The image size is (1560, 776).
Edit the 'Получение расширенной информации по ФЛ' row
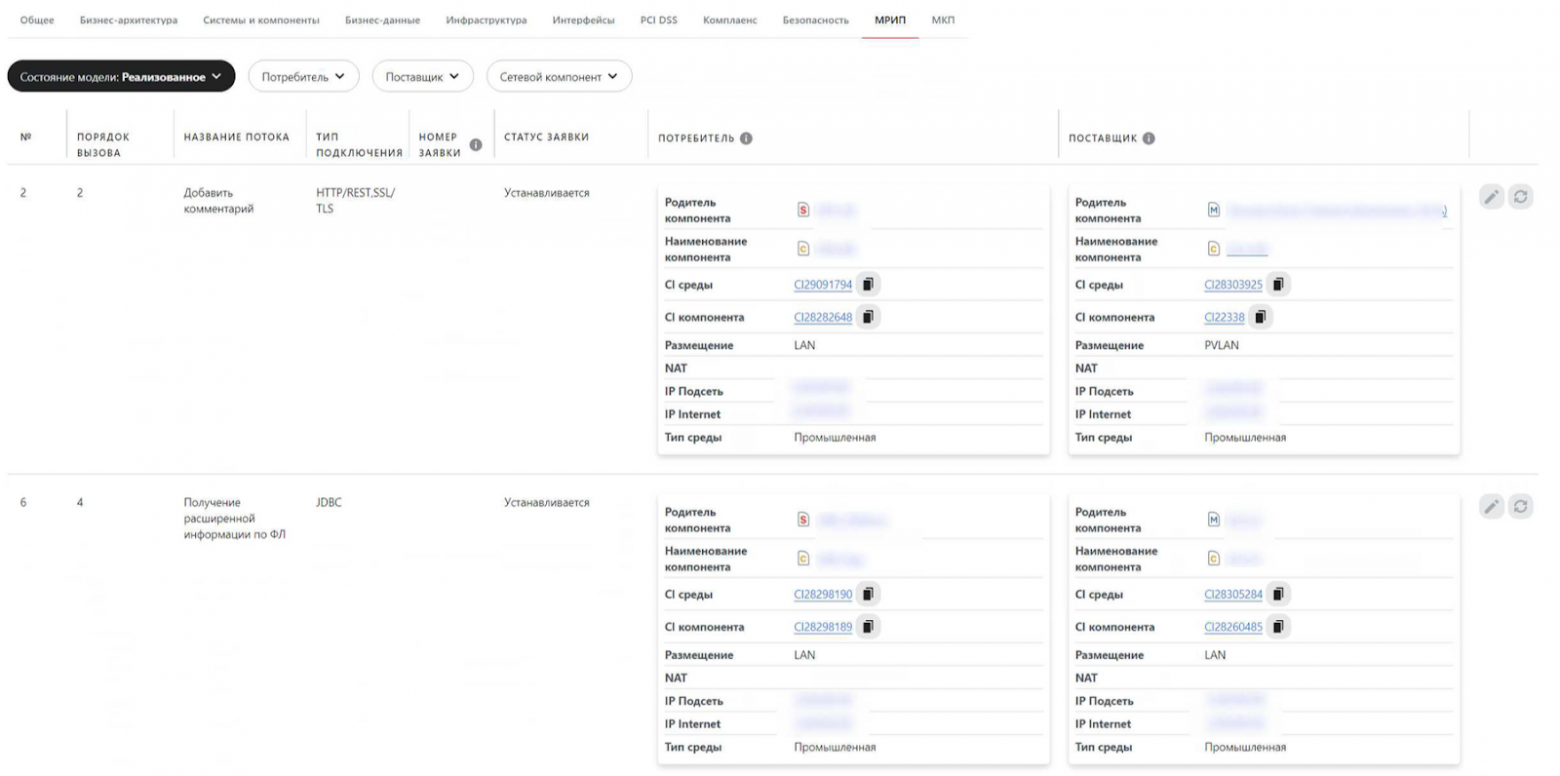click(x=1490, y=507)
